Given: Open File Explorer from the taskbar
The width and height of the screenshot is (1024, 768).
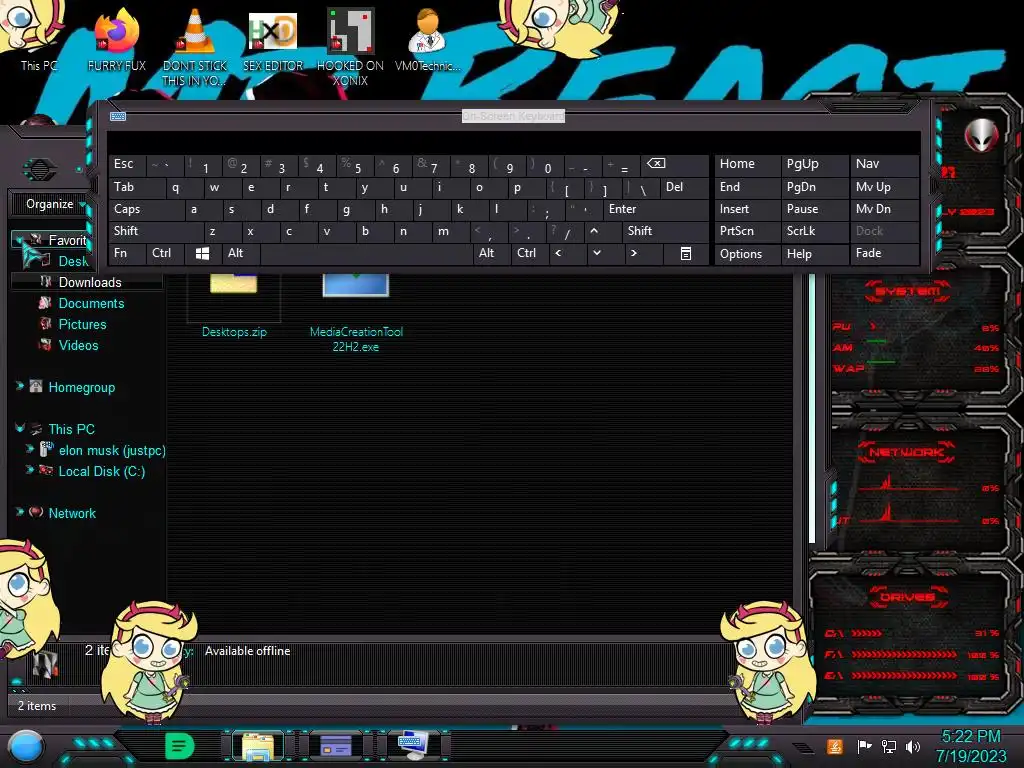Looking at the screenshot, I should (258, 746).
